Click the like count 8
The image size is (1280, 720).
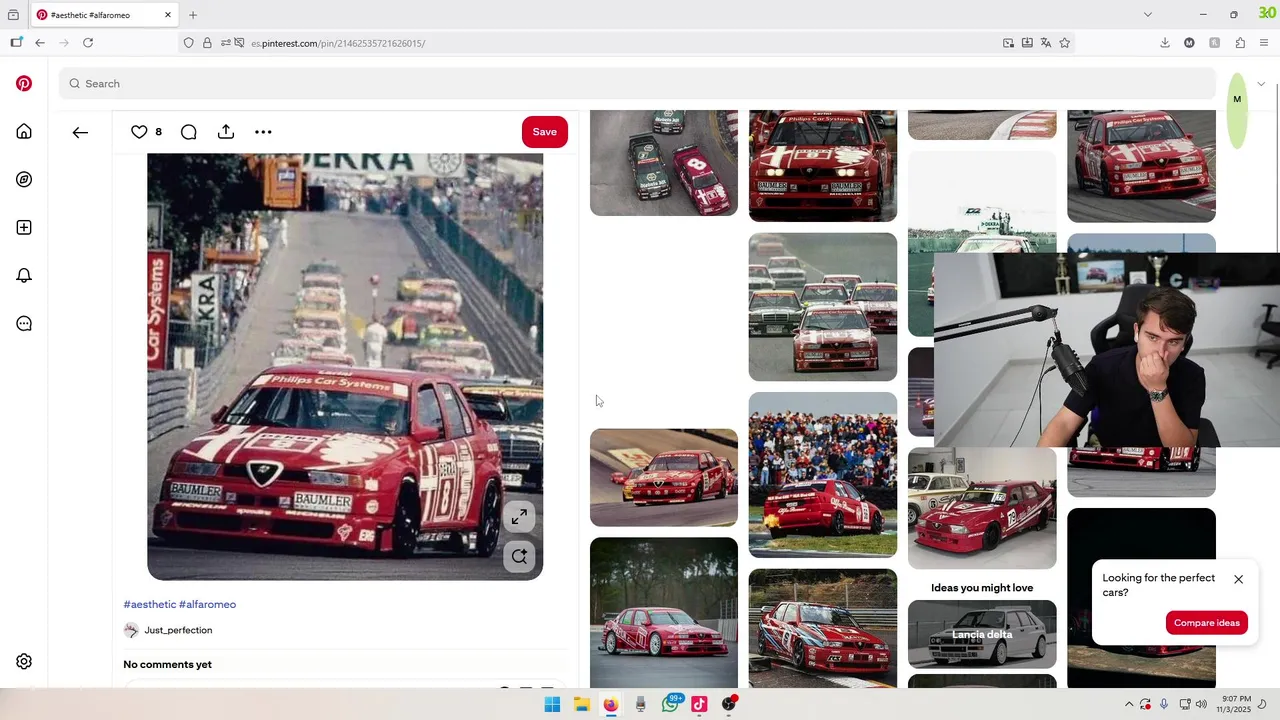[158, 132]
